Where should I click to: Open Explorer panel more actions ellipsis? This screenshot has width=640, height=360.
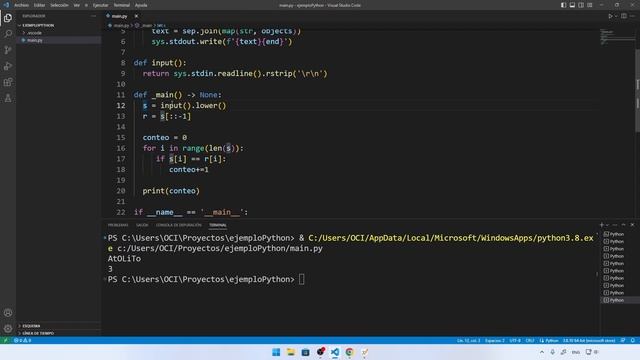93,16
